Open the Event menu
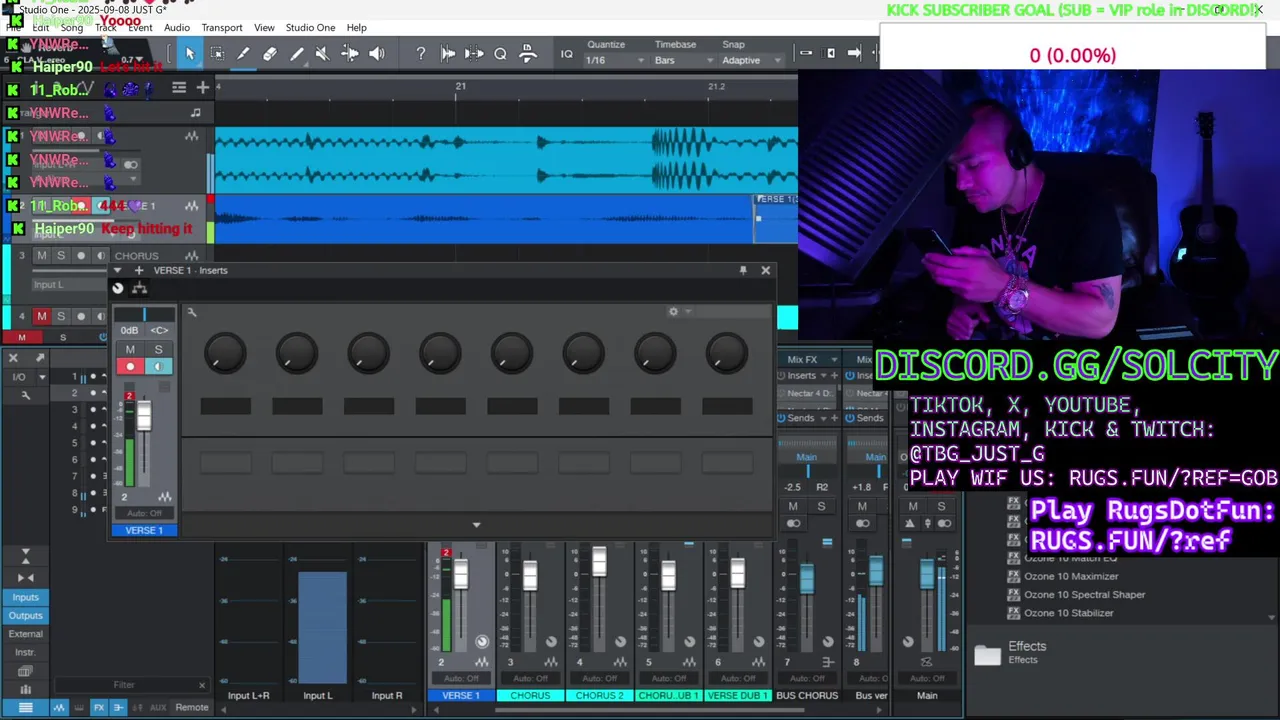 click(x=140, y=28)
